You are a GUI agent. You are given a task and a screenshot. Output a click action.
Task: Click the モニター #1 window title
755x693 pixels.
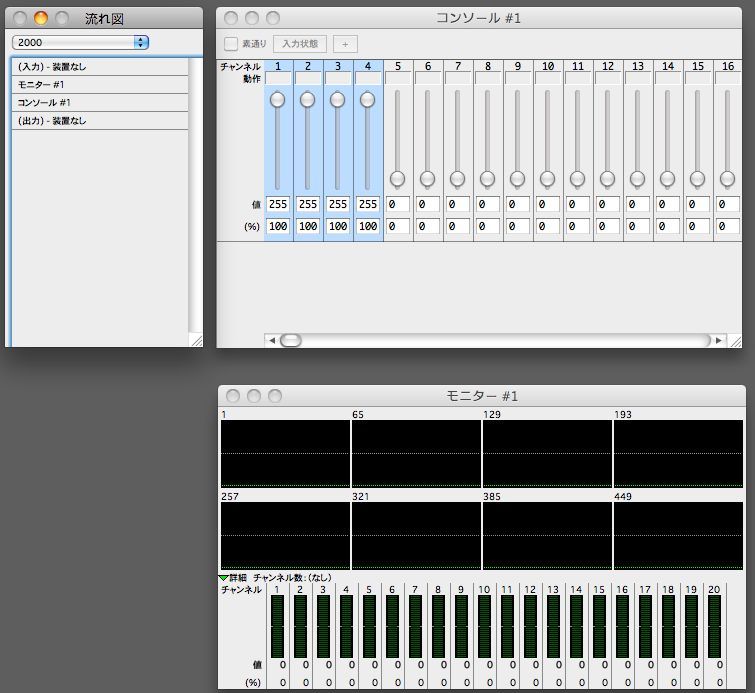click(482, 396)
